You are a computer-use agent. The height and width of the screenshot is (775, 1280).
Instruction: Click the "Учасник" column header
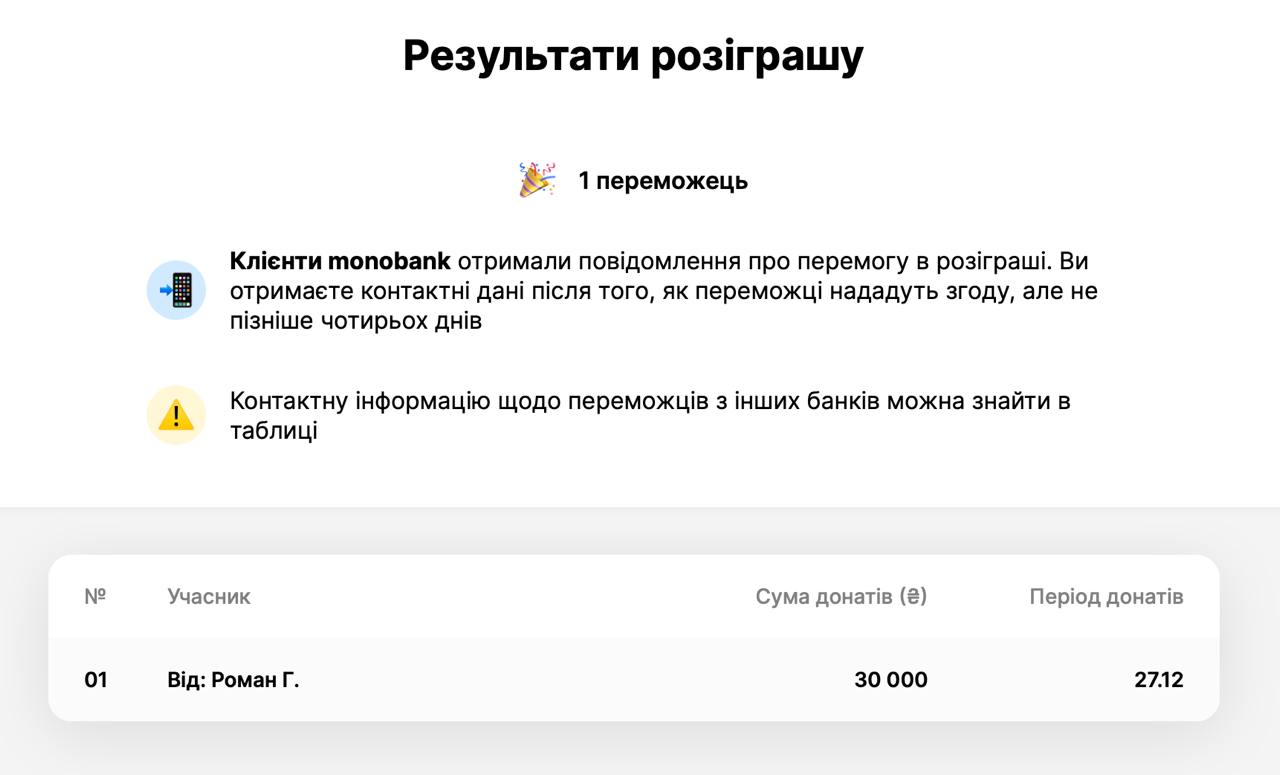(x=209, y=597)
